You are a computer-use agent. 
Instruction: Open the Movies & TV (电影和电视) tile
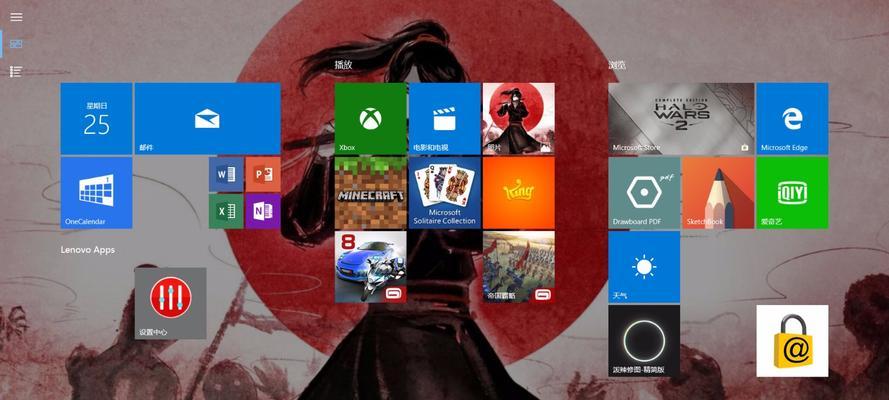pos(444,118)
